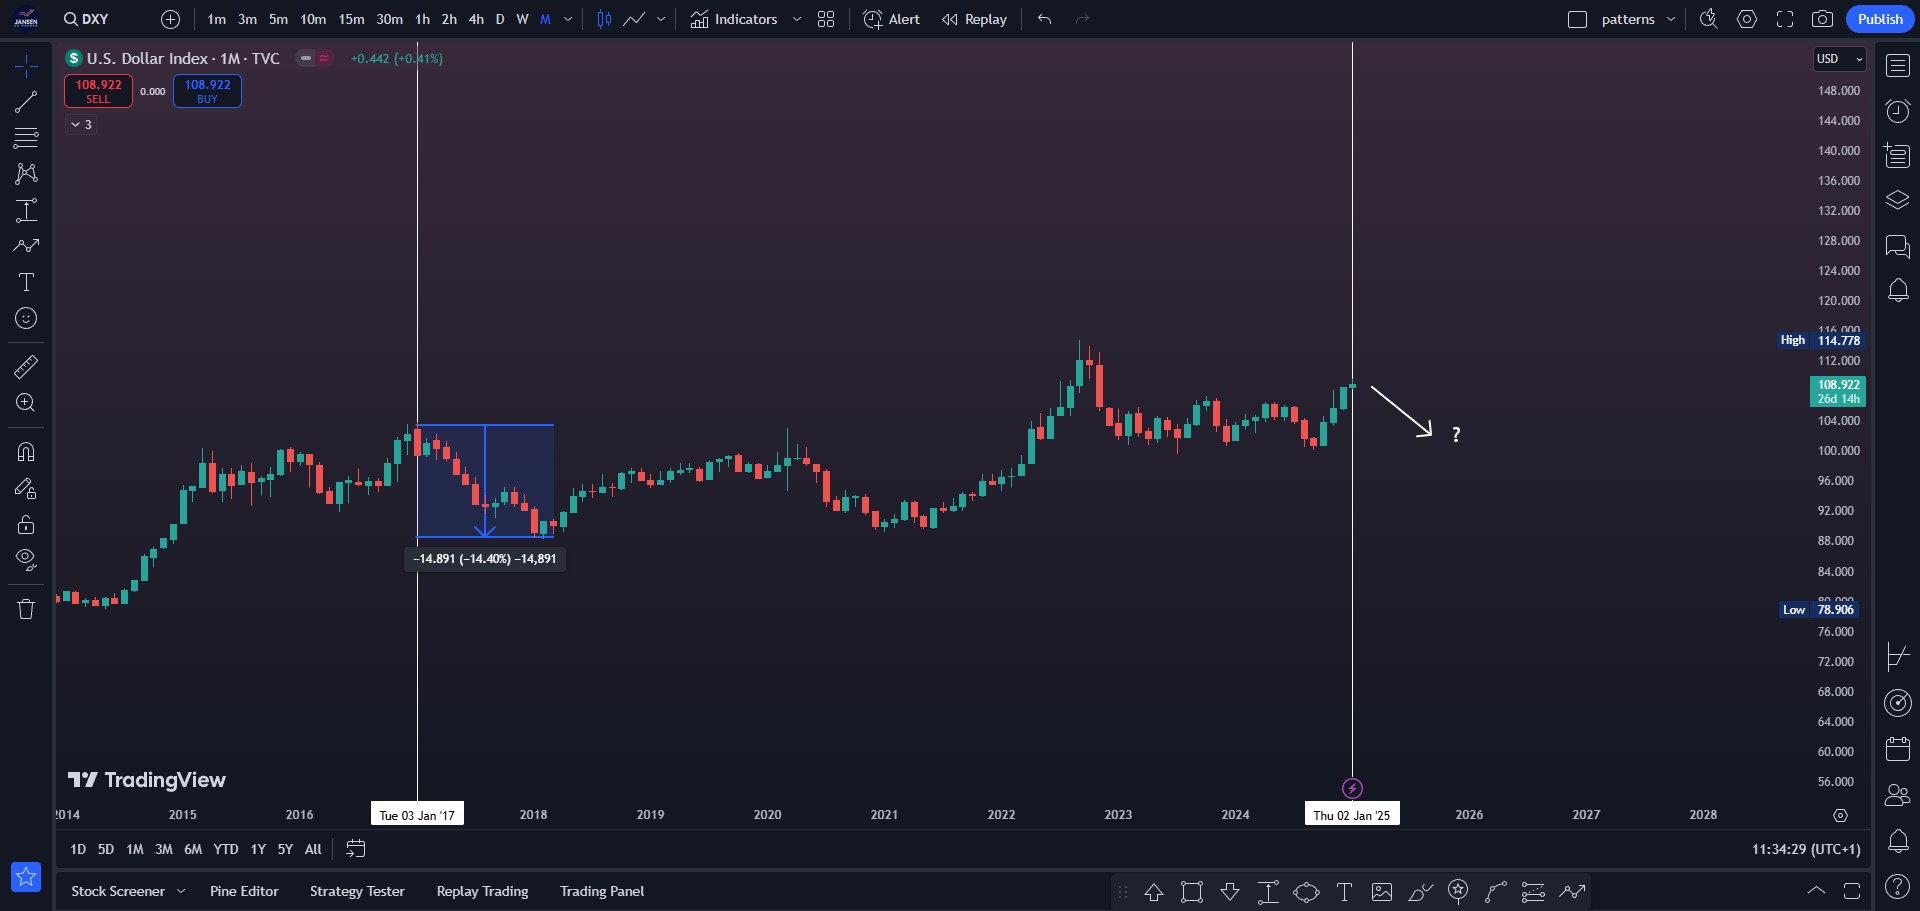Maximize the bottom panel
1920x911 pixels.
pos(1851,891)
